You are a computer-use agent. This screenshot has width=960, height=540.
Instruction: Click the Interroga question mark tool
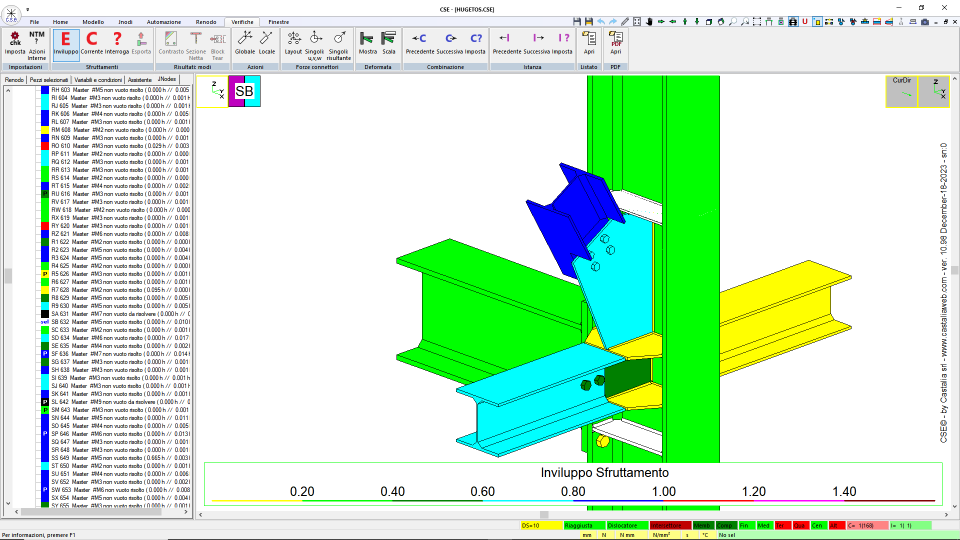point(117,43)
